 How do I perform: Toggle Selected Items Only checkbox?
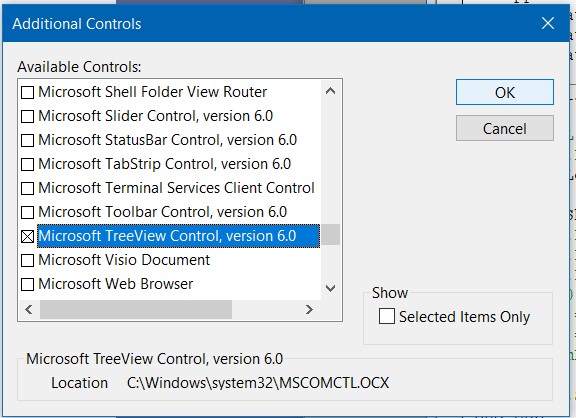(x=387, y=316)
